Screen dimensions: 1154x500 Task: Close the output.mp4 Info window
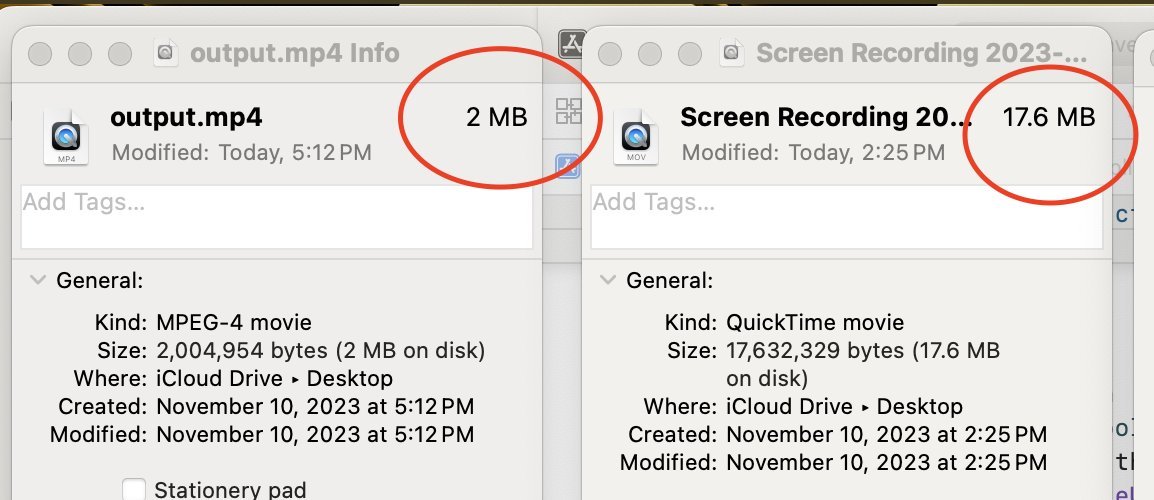[40, 54]
